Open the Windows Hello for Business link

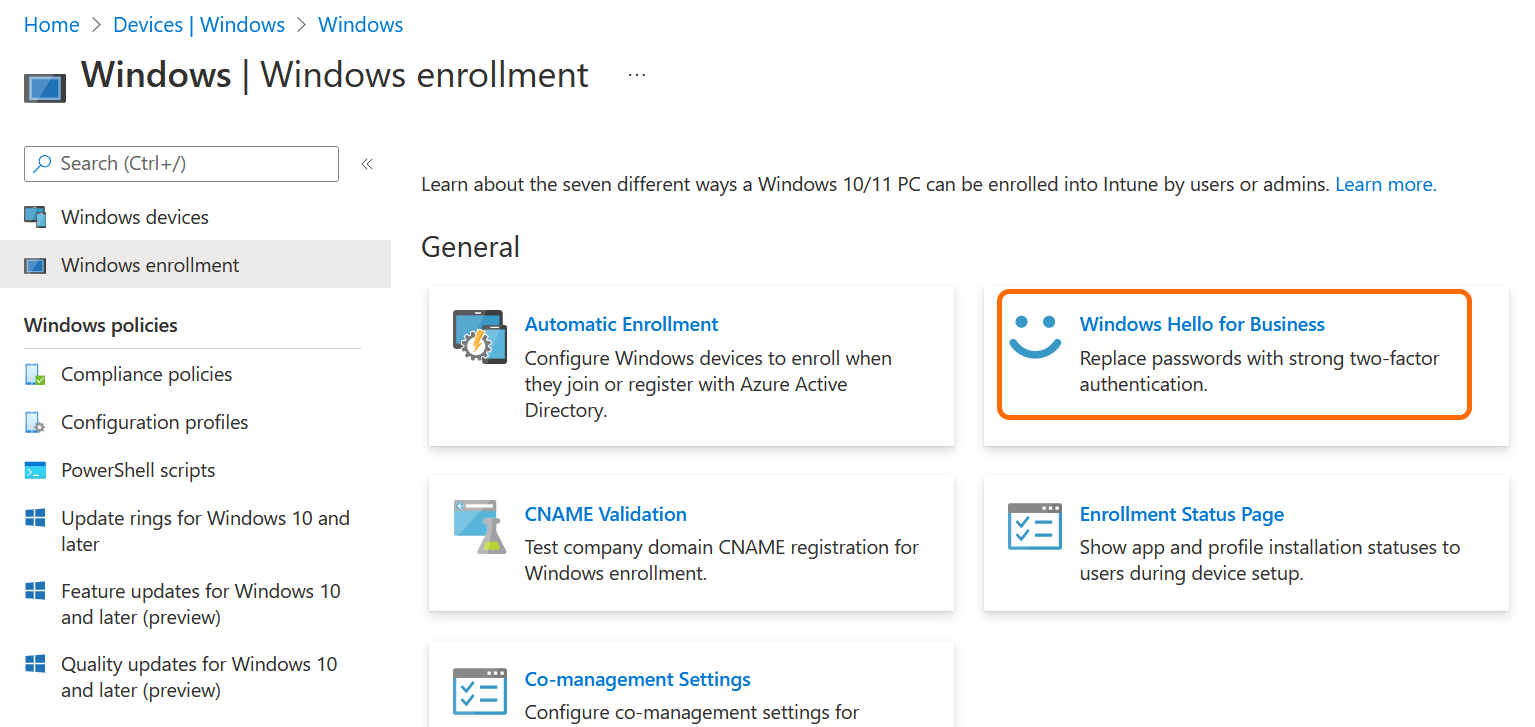click(x=1202, y=324)
